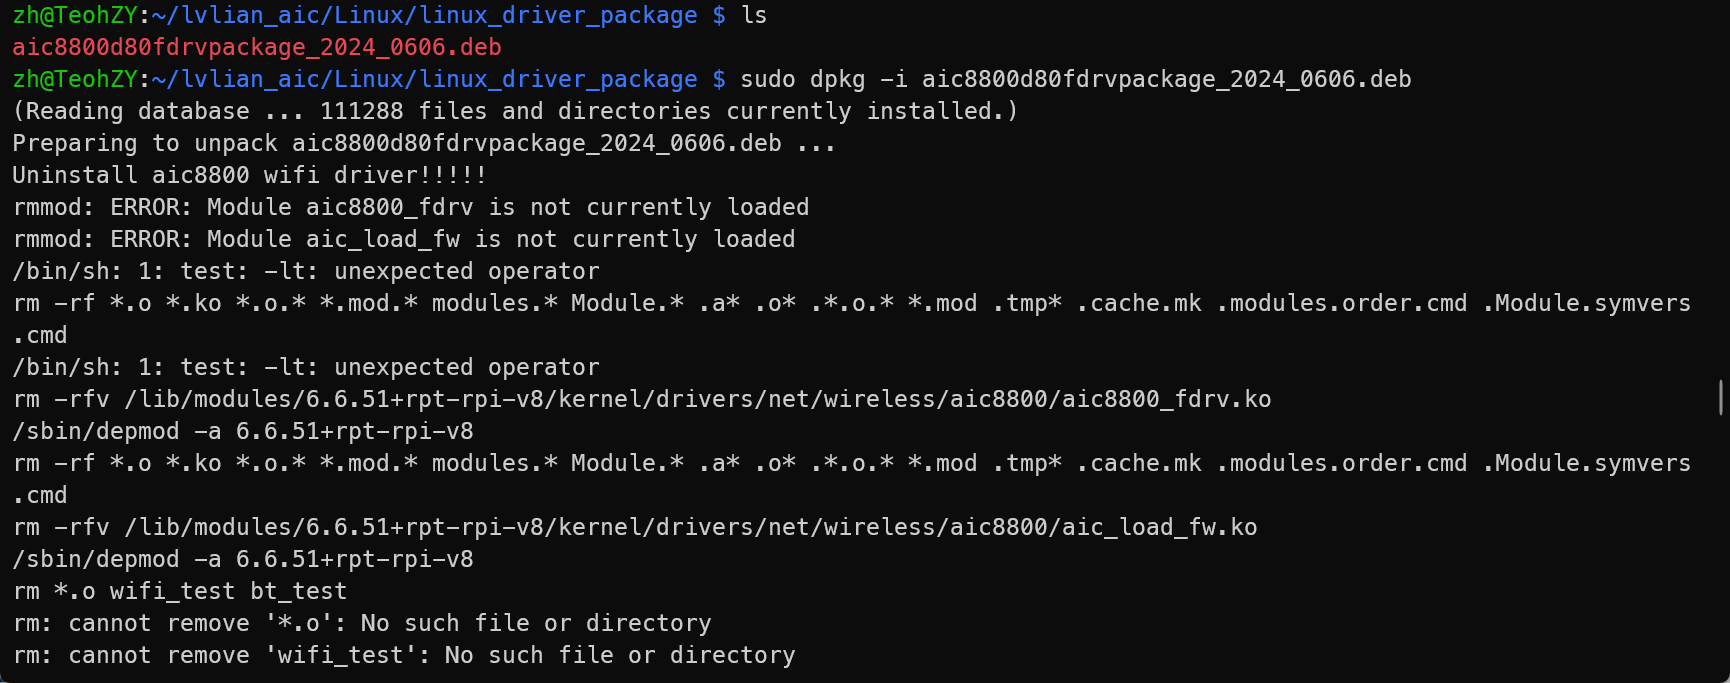Click the 'Uninstall aic8800 wifi driver!!!!!' line
This screenshot has width=1730, height=683.
tap(250, 176)
